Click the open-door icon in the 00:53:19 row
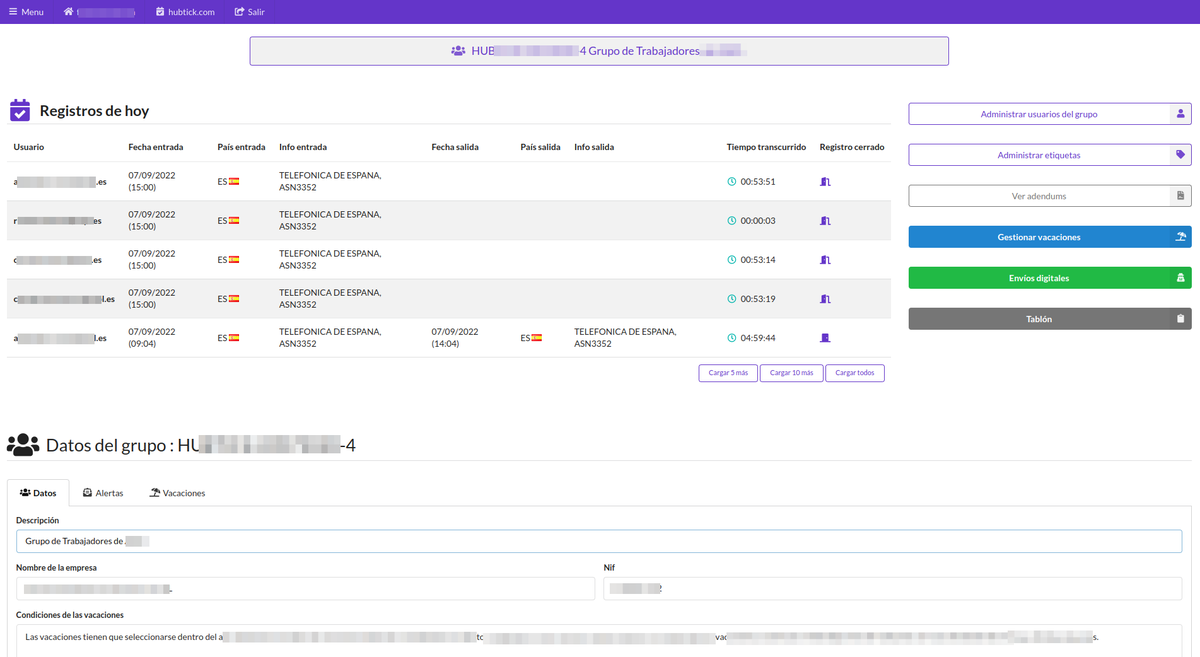 point(825,299)
